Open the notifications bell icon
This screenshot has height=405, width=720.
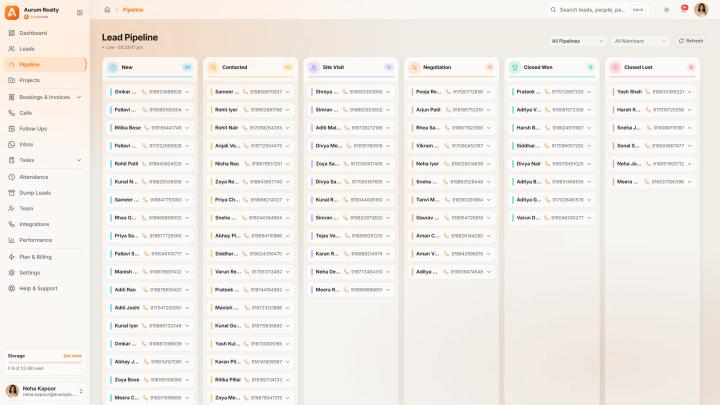click(684, 10)
